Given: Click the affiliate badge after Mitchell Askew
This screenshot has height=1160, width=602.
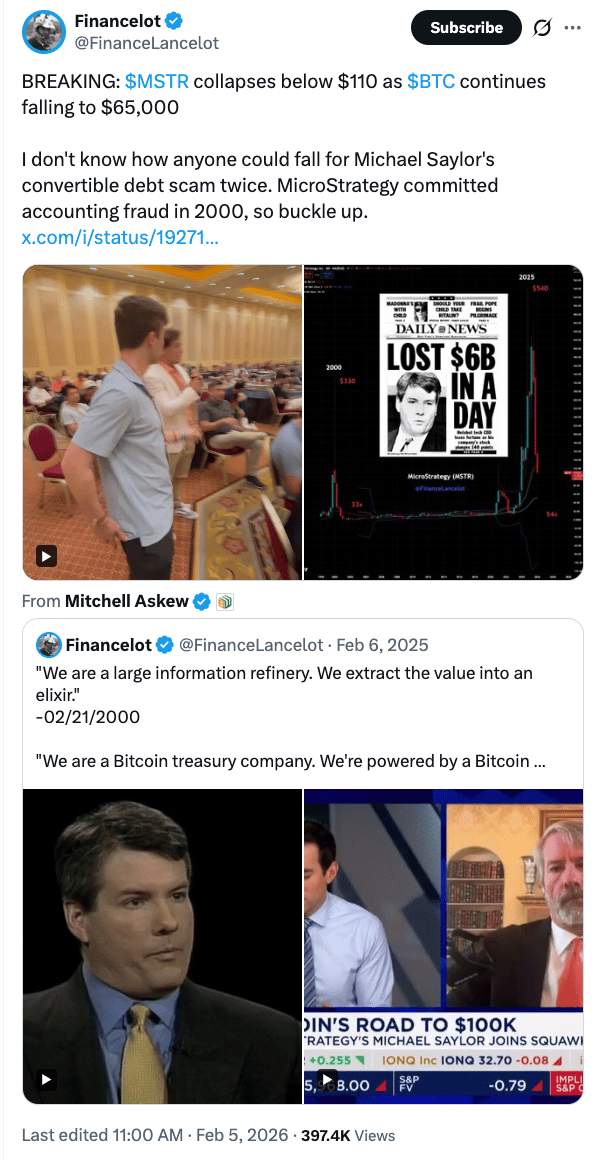Looking at the screenshot, I should (x=225, y=602).
